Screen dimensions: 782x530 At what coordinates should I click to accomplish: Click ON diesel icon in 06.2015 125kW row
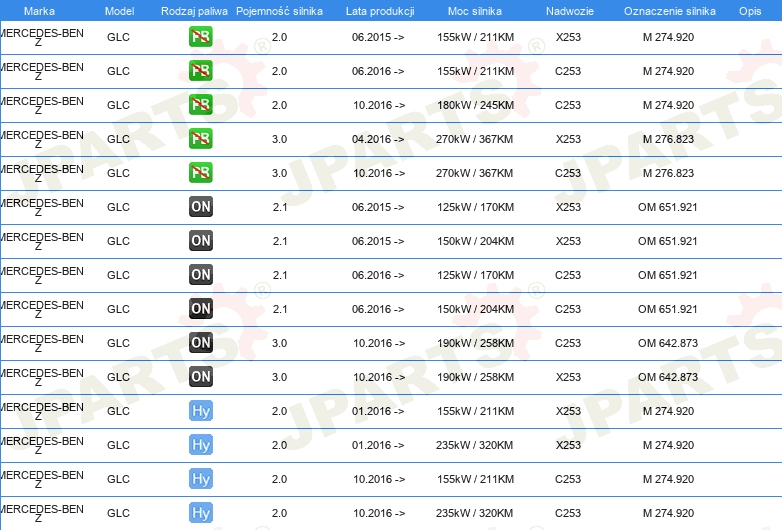(x=200, y=206)
